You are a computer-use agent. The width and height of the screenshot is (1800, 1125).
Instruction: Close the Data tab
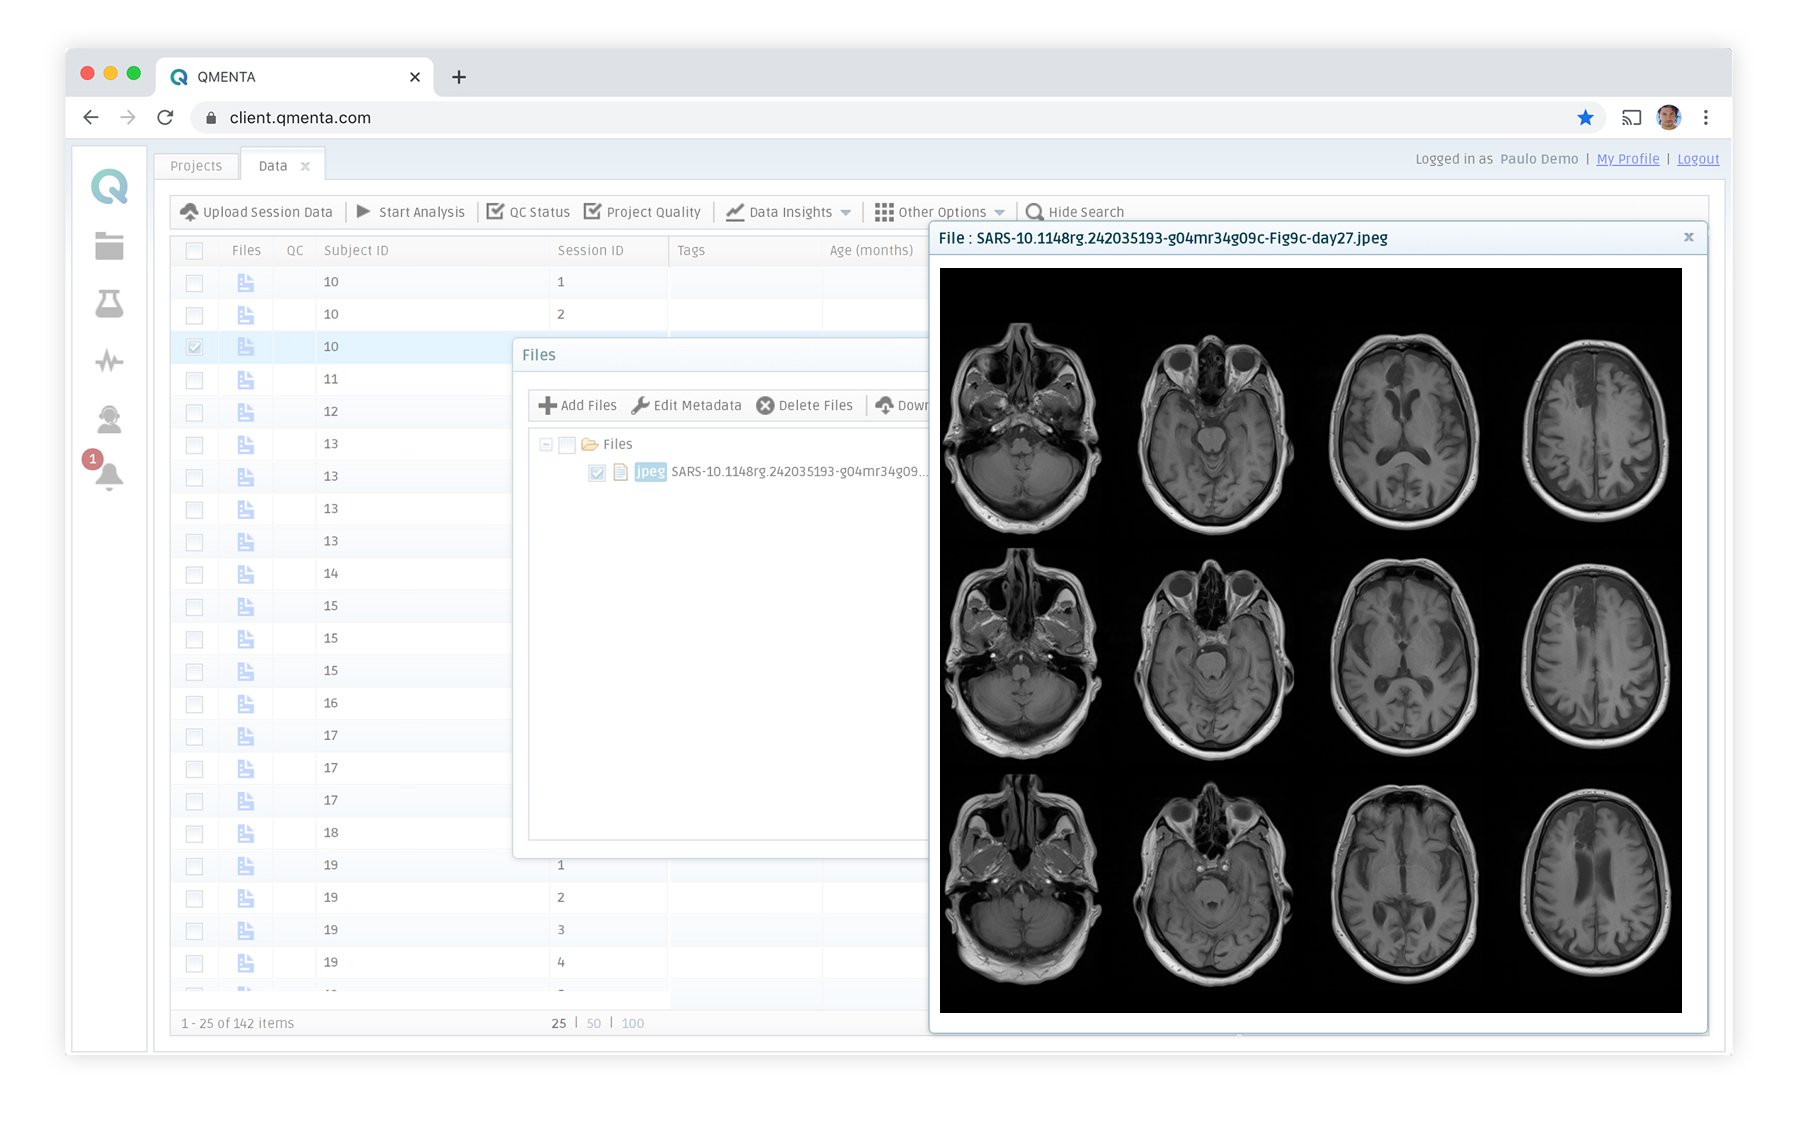pos(305,166)
